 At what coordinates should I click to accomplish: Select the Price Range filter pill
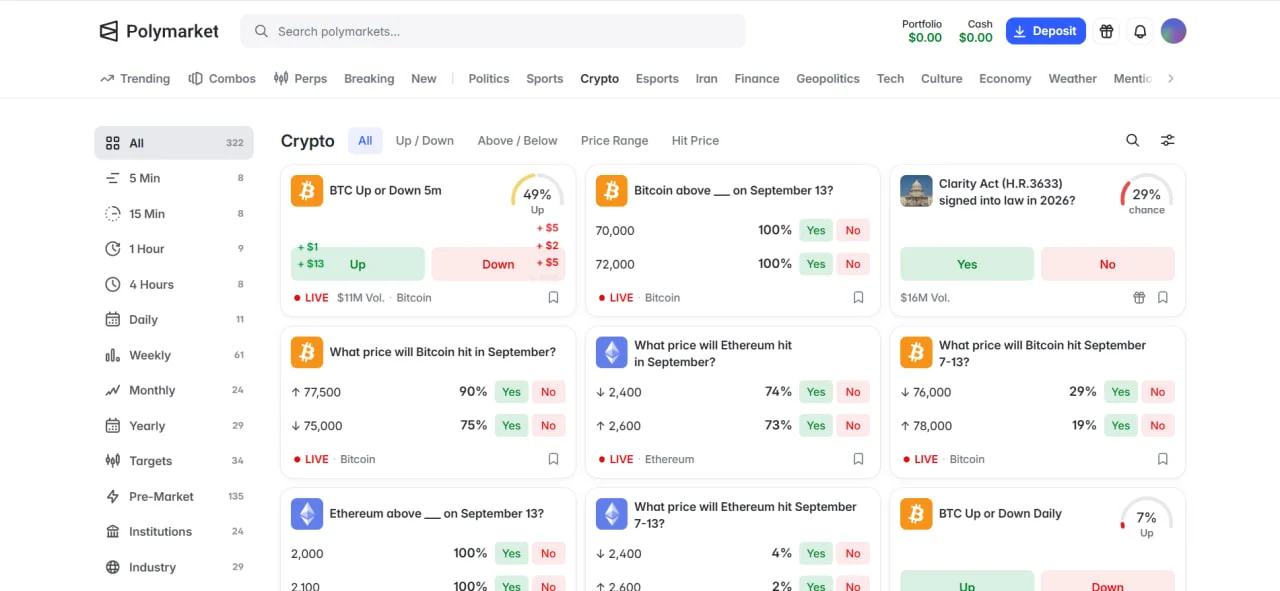(x=615, y=140)
